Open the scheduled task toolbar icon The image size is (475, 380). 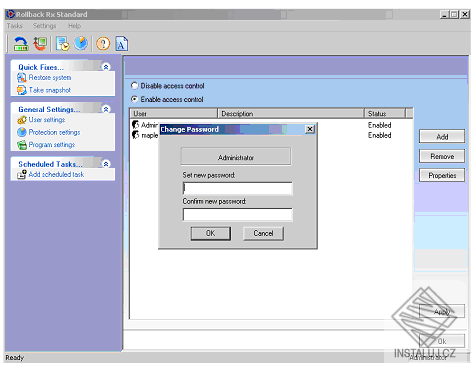(62, 44)
